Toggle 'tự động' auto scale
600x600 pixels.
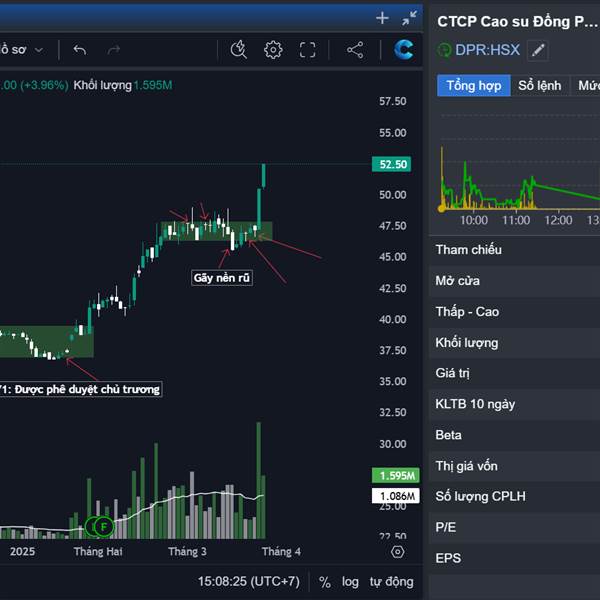(x=391, y=582)
